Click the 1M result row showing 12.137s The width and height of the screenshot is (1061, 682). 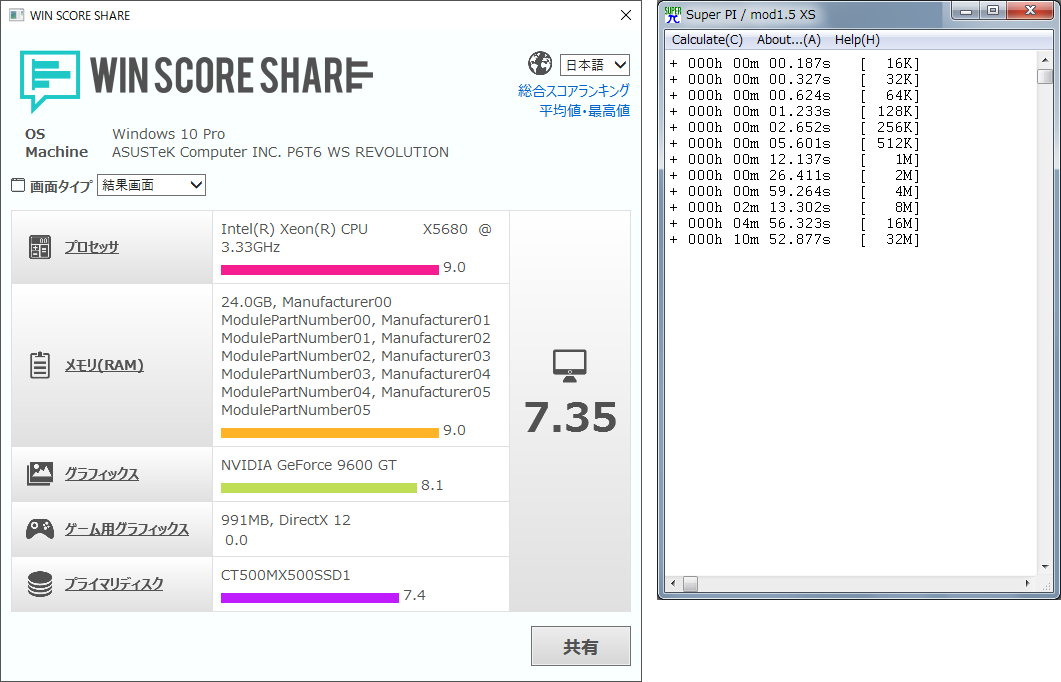794,160
